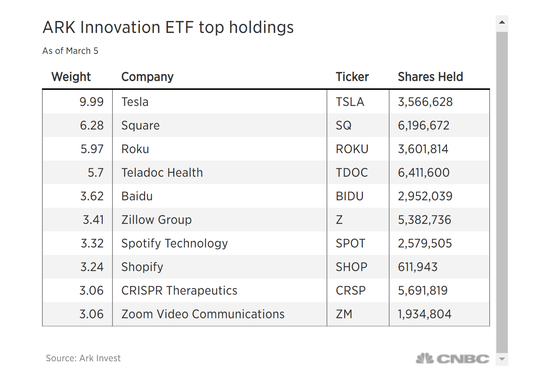Select the Tesla company cell
This screenshot has height=380, width=550.
tap(220, 102)
